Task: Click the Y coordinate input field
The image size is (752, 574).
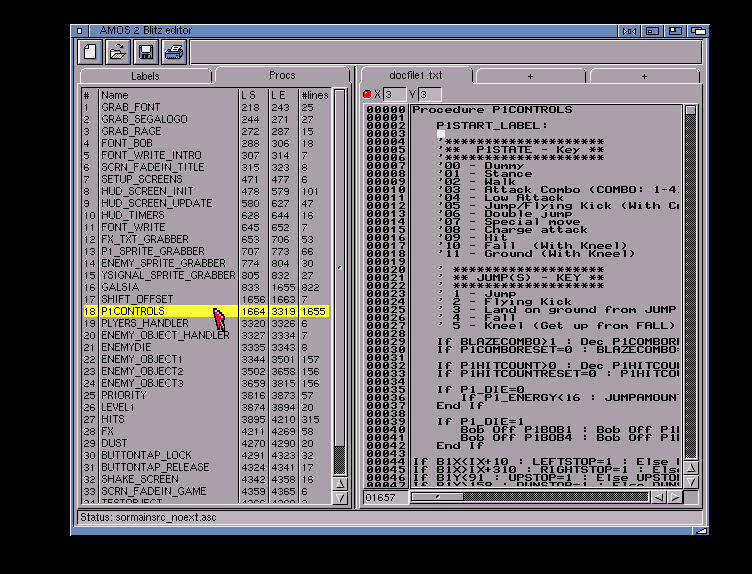Action: pyautogui.click(x=430, y=94)
